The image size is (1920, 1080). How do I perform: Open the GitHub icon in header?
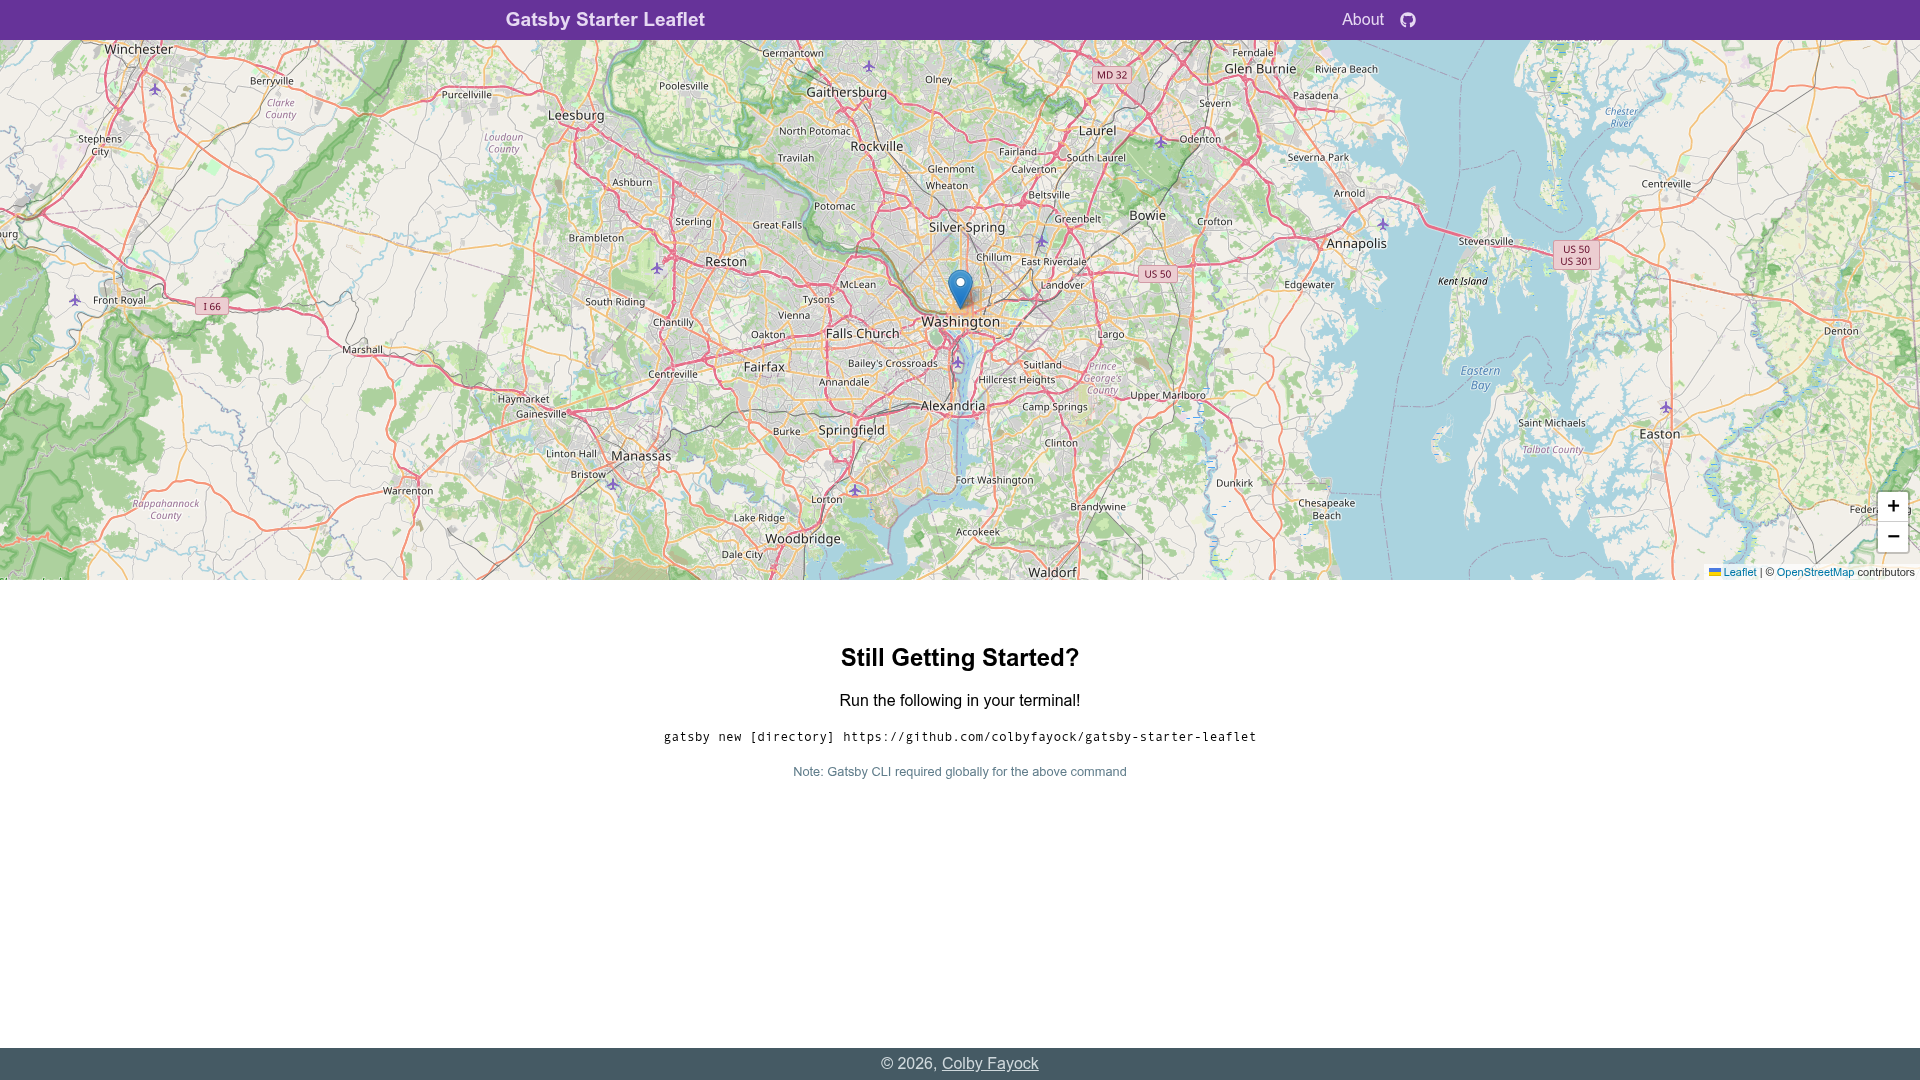1407,20
